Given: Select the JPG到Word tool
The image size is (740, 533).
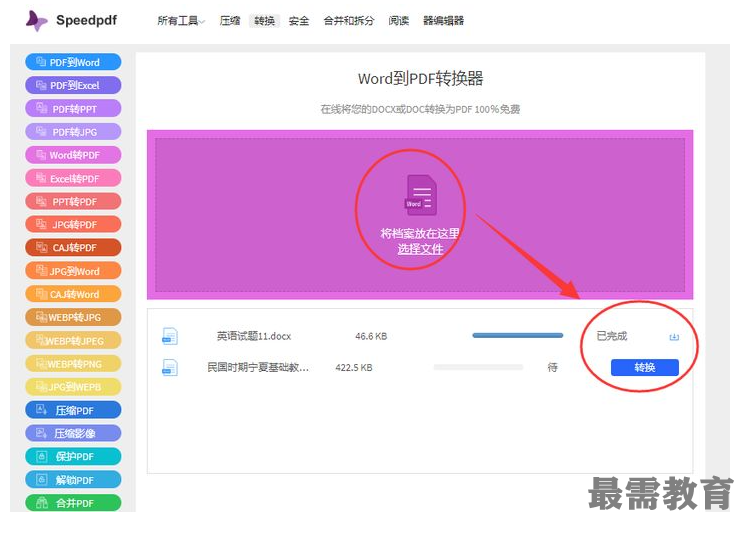Looking at the screenshot, I should [x=73, y=271].
